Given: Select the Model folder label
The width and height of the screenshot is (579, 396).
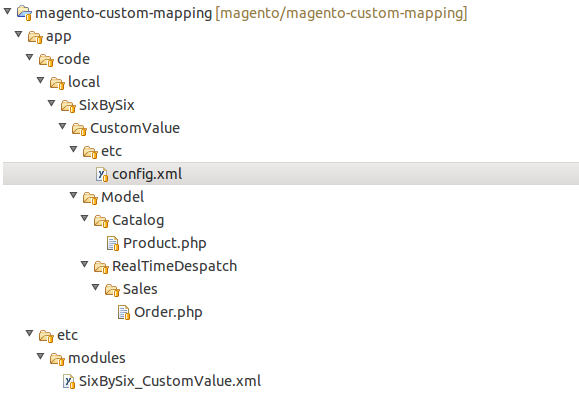Looking at the screenshot, I should tap(123, 197).
